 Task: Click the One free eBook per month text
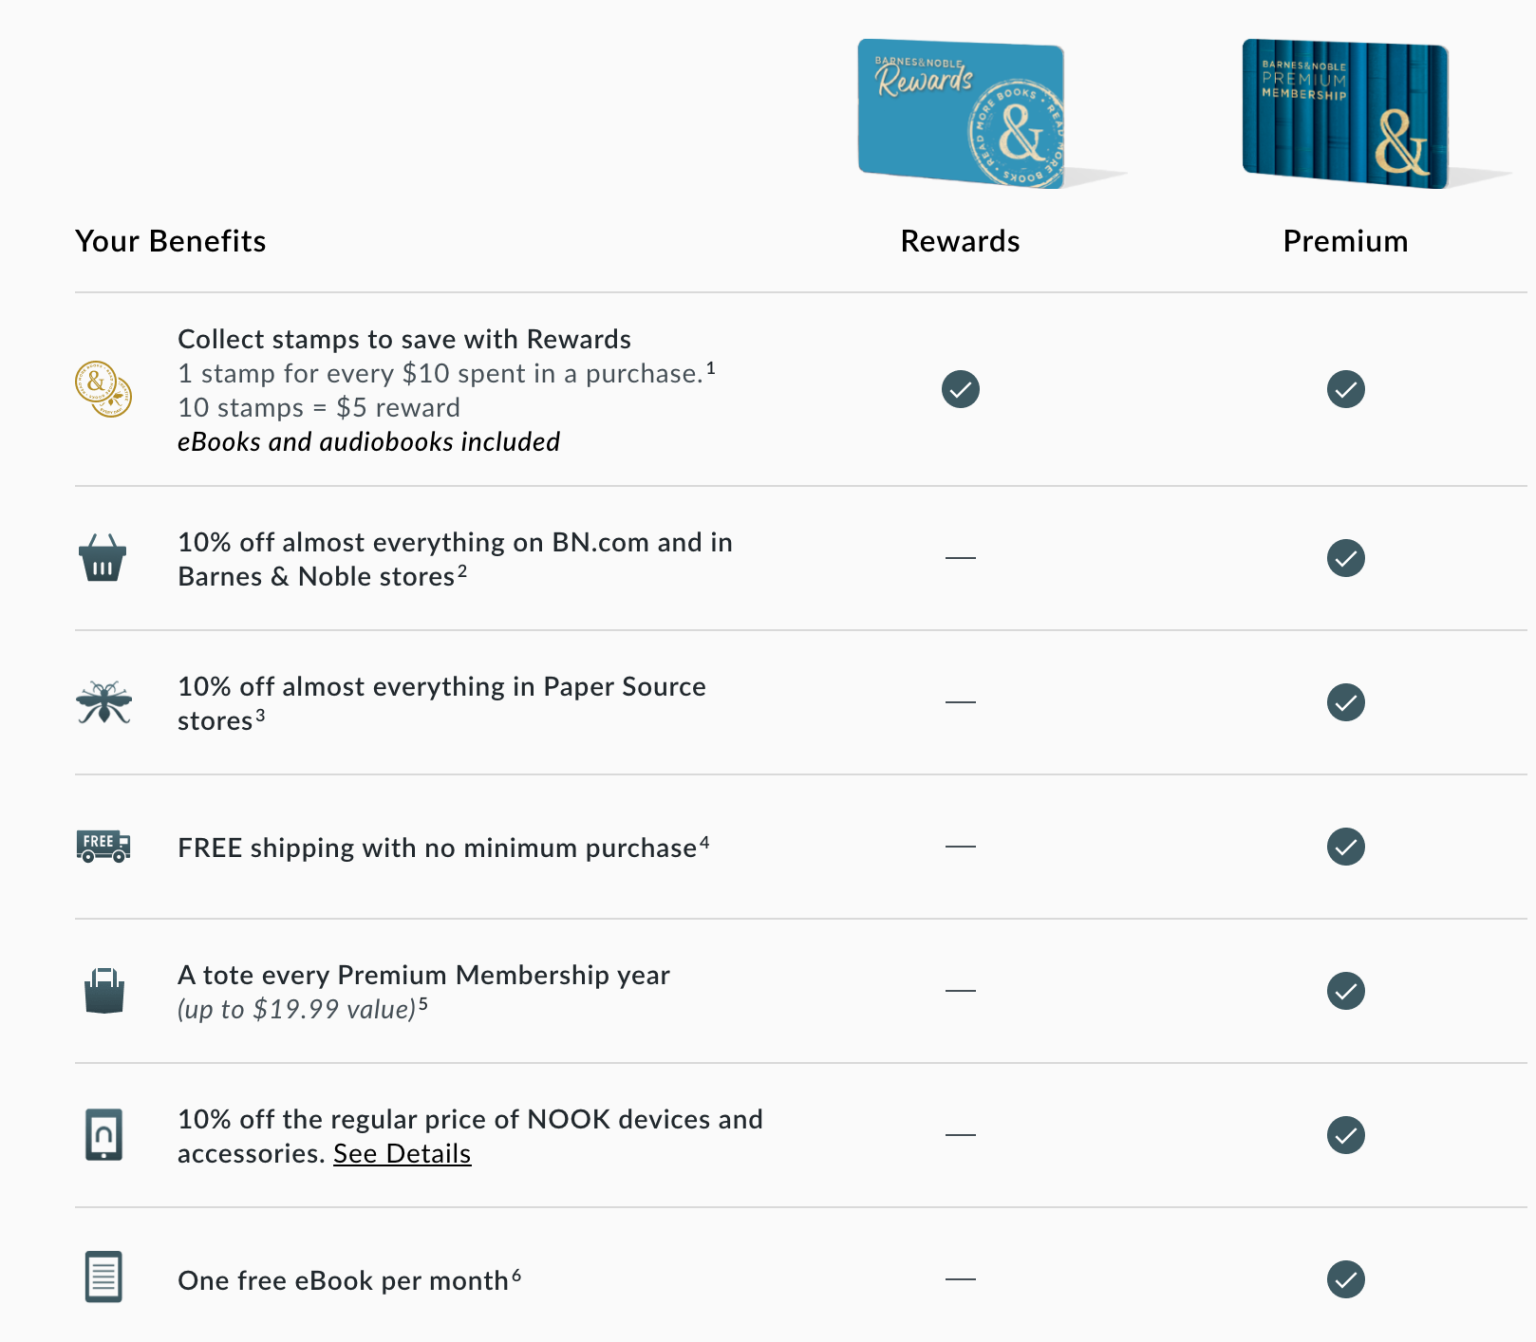coord(343,1281)
